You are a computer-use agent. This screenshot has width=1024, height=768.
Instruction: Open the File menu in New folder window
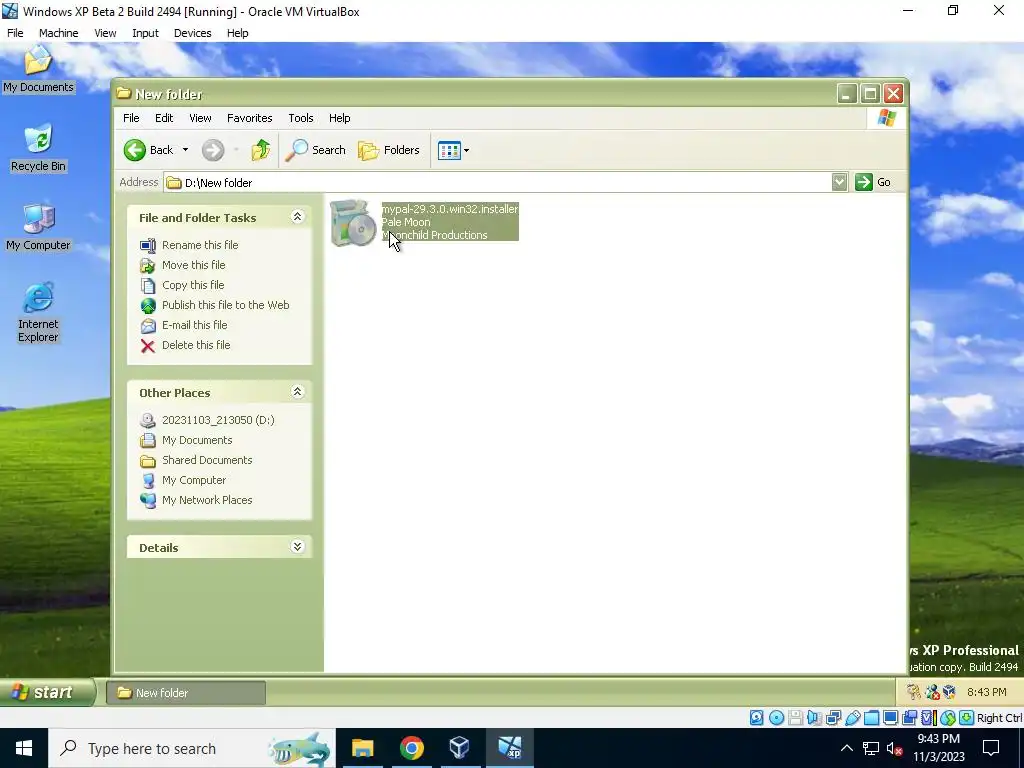pos(131,118)
